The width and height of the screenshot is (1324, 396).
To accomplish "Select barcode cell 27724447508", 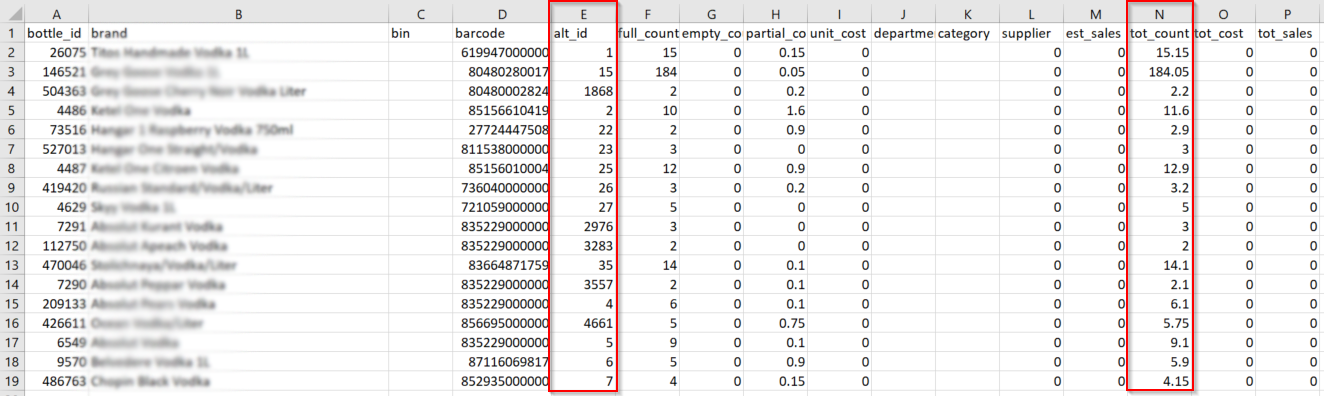I will (501, 130).
